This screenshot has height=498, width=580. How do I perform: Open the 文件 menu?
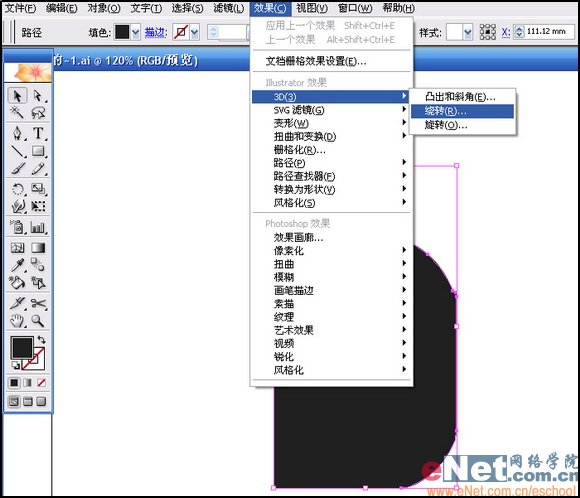[20, 8]
